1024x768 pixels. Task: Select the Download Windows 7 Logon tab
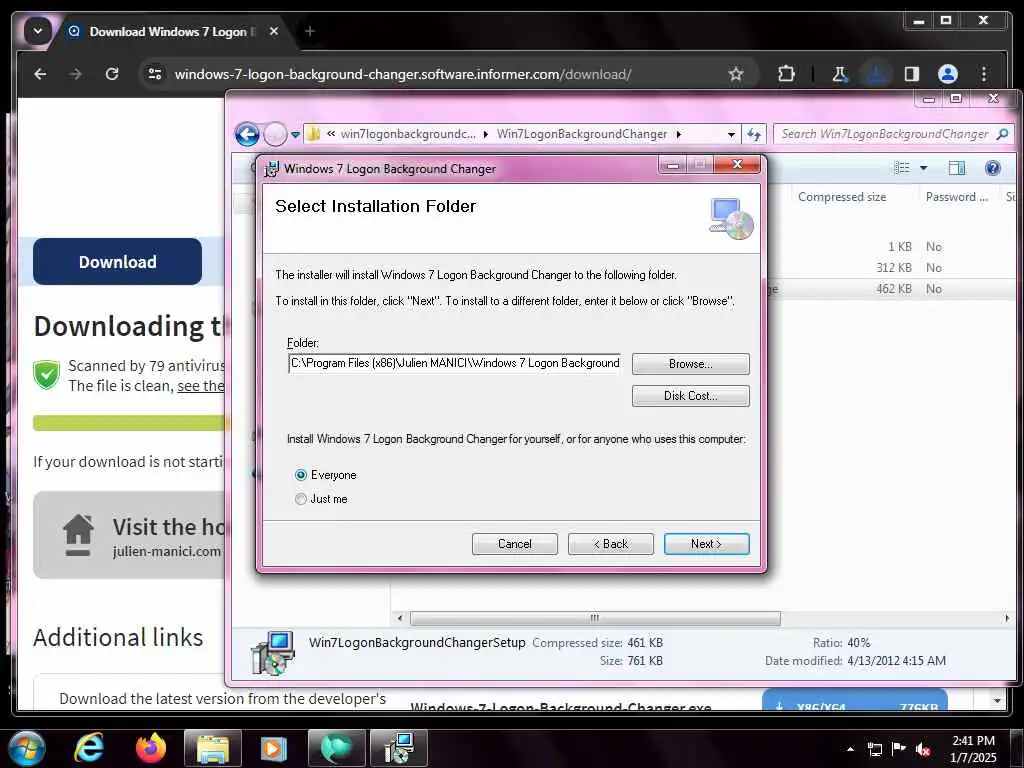(167, 31)
